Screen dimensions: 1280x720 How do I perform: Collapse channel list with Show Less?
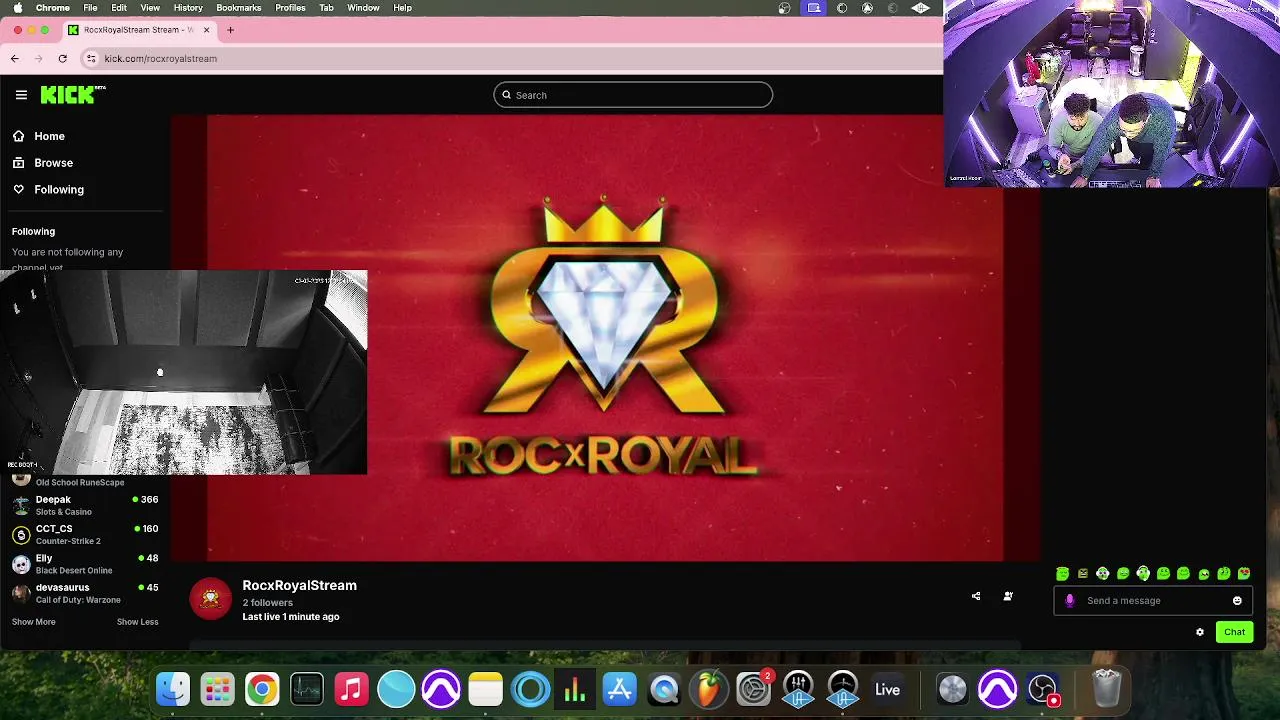[x=137, y=622]
